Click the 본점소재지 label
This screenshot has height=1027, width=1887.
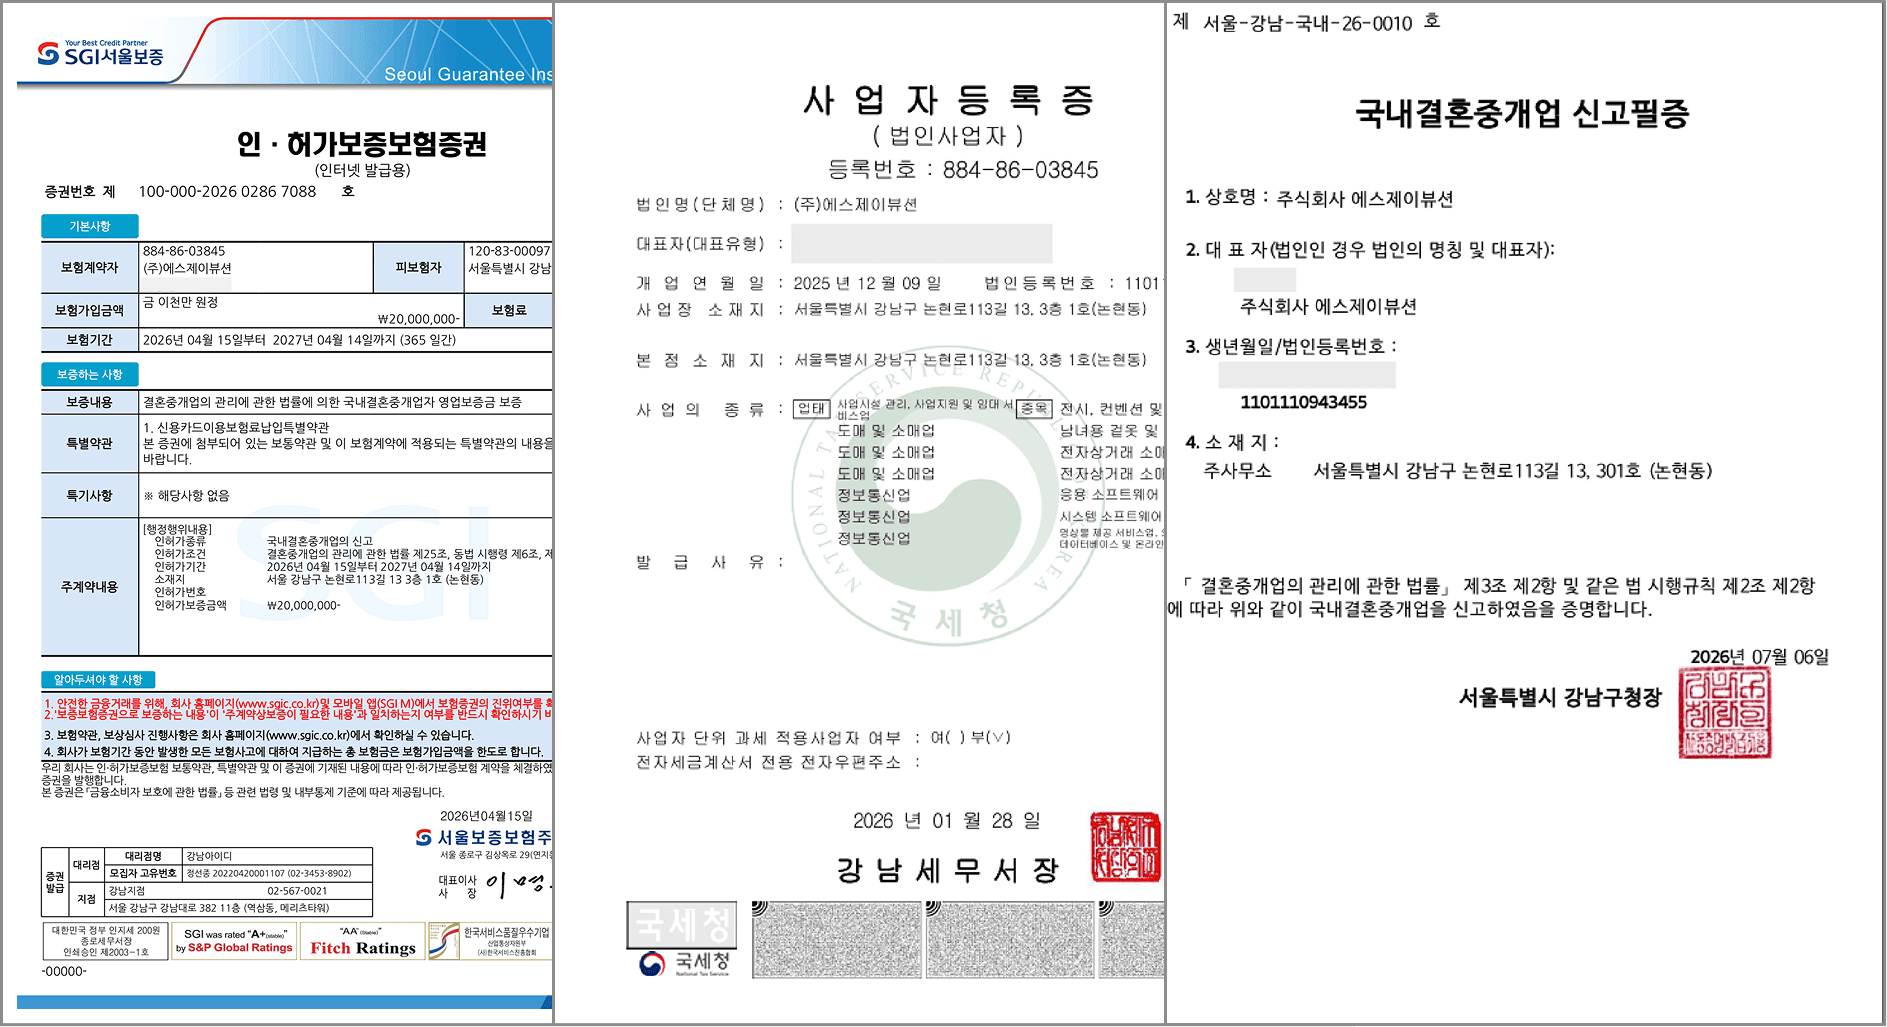click(x=700, y=360)
